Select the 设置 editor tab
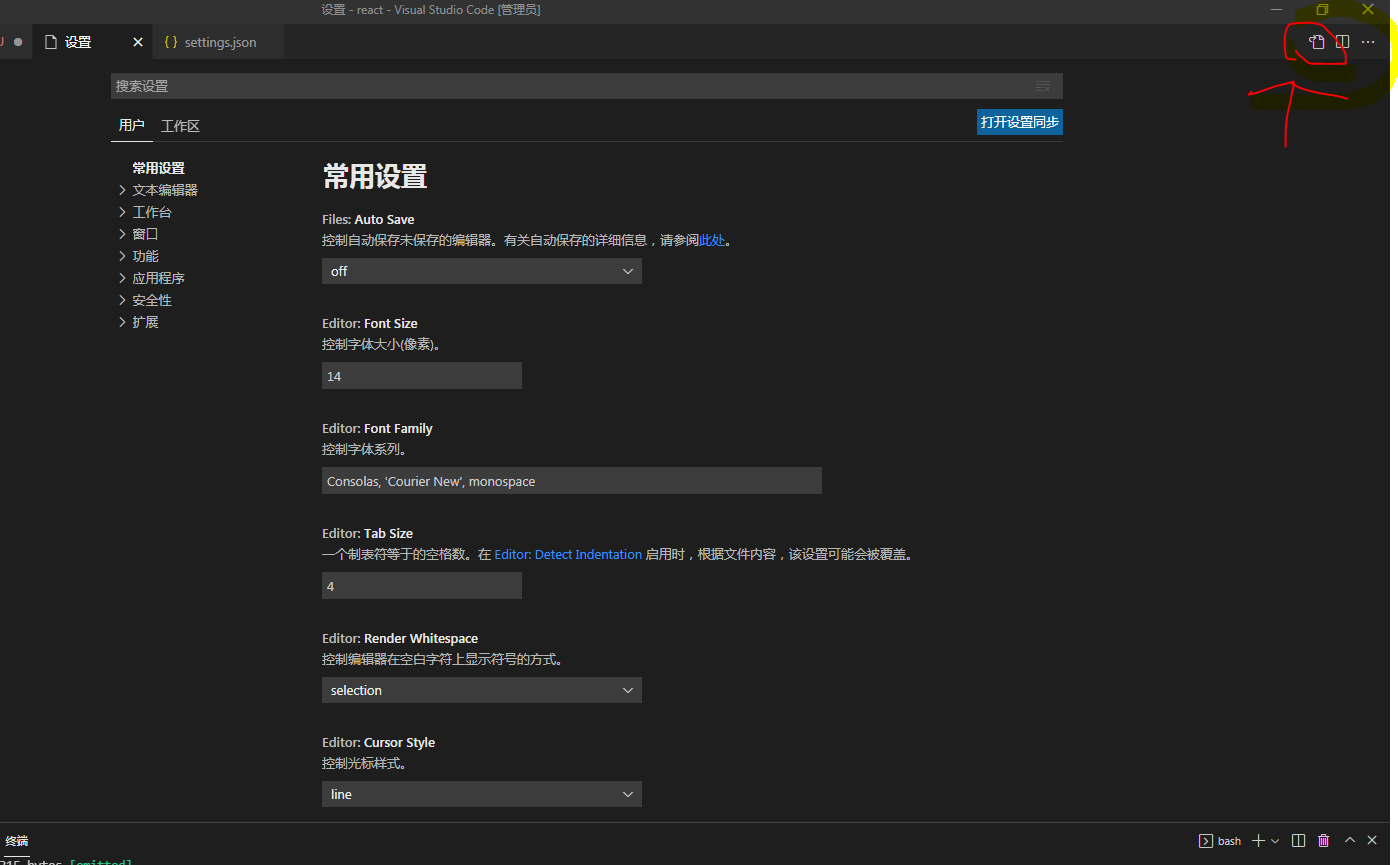 click(78, 42)
